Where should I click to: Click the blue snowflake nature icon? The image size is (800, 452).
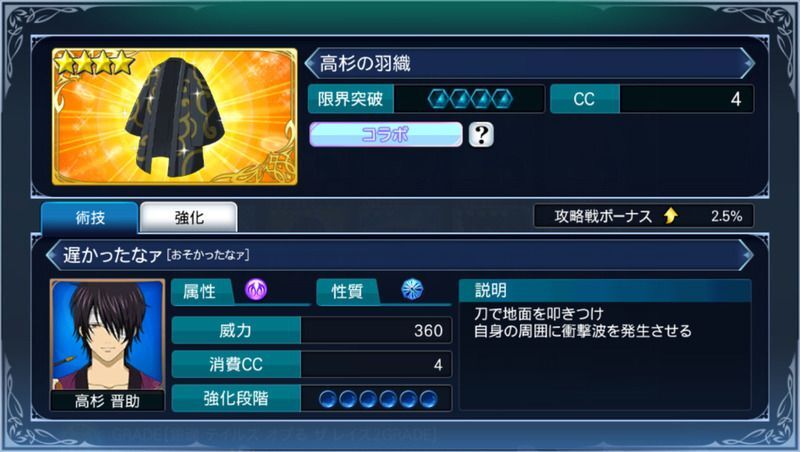click(412, 289)
